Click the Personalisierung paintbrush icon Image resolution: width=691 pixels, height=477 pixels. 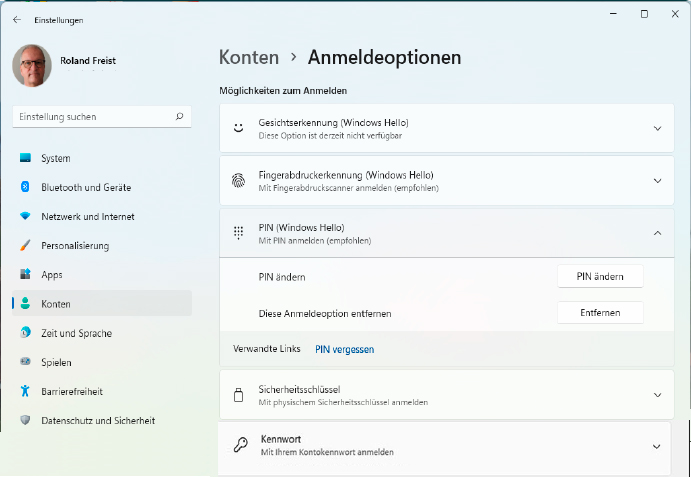click(x=25, y=245)
